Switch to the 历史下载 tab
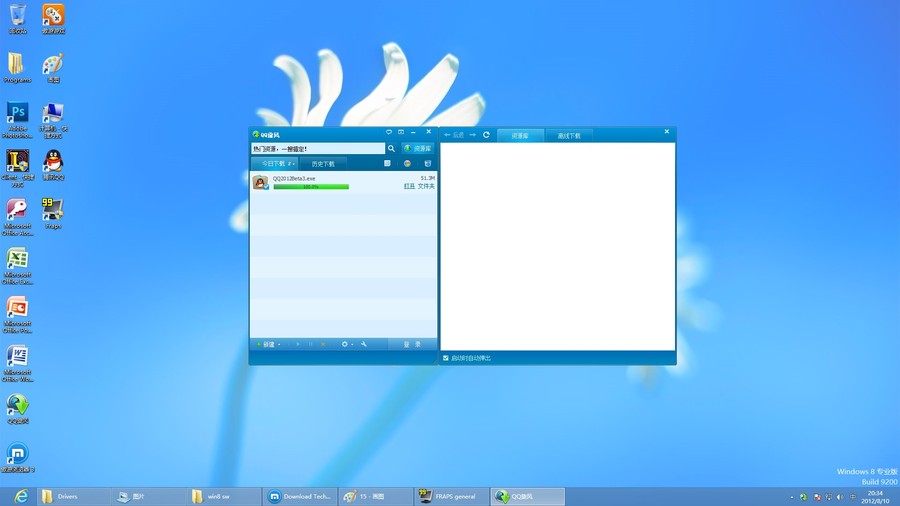Viewport: 900px width, 506px height. [323, 163]
